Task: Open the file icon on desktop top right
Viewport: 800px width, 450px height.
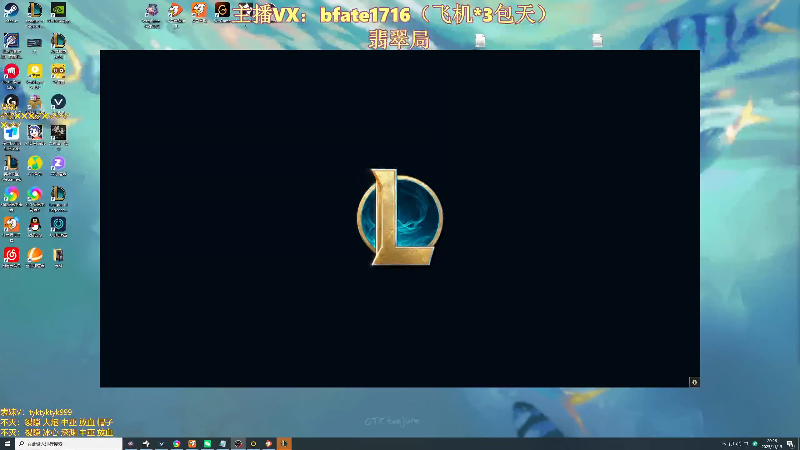Action: (597, 40)
